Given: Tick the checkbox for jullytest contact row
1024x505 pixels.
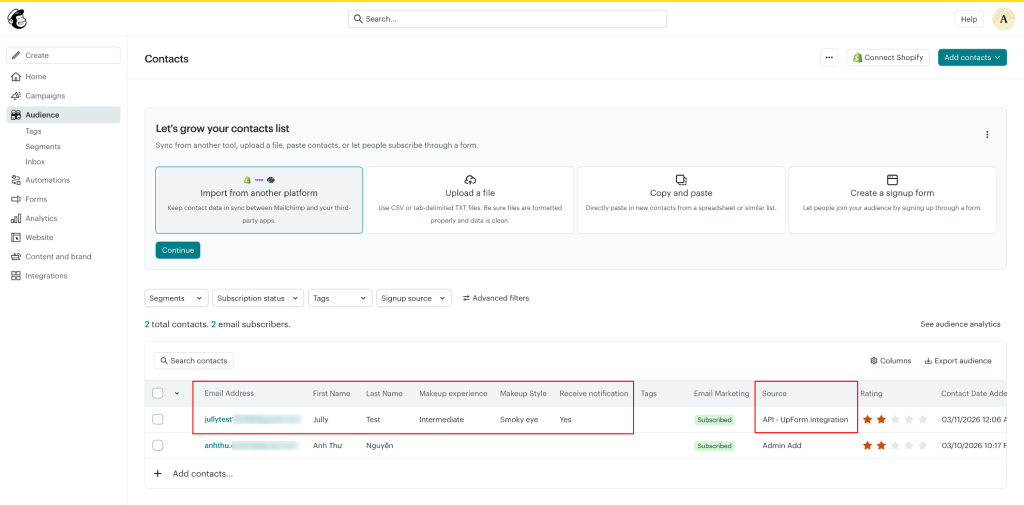Looking at the screenshot, I should click(157, 419).
